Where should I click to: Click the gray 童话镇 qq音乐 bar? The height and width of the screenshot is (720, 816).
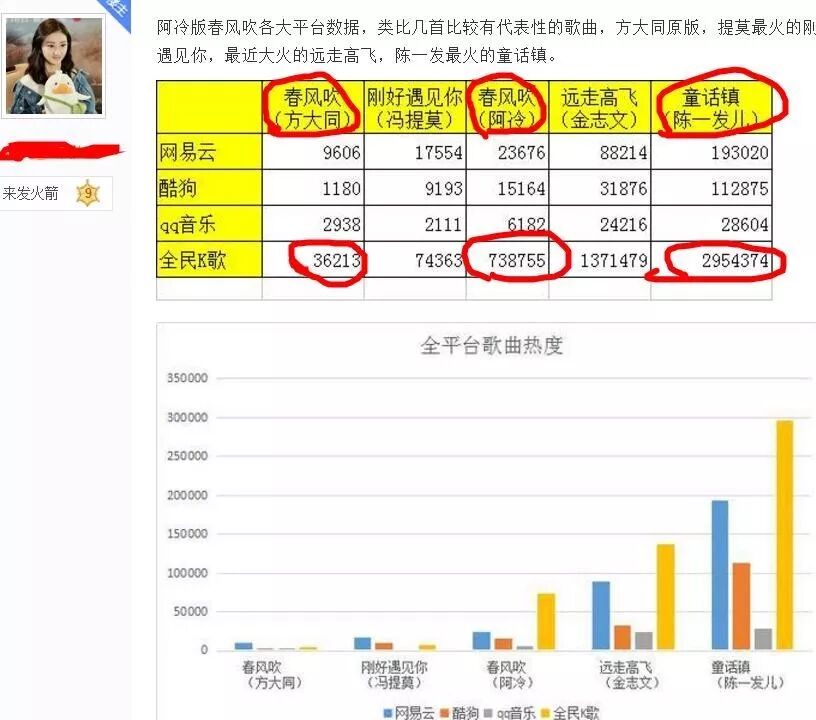pyautogui.click(x=763, y=639)
